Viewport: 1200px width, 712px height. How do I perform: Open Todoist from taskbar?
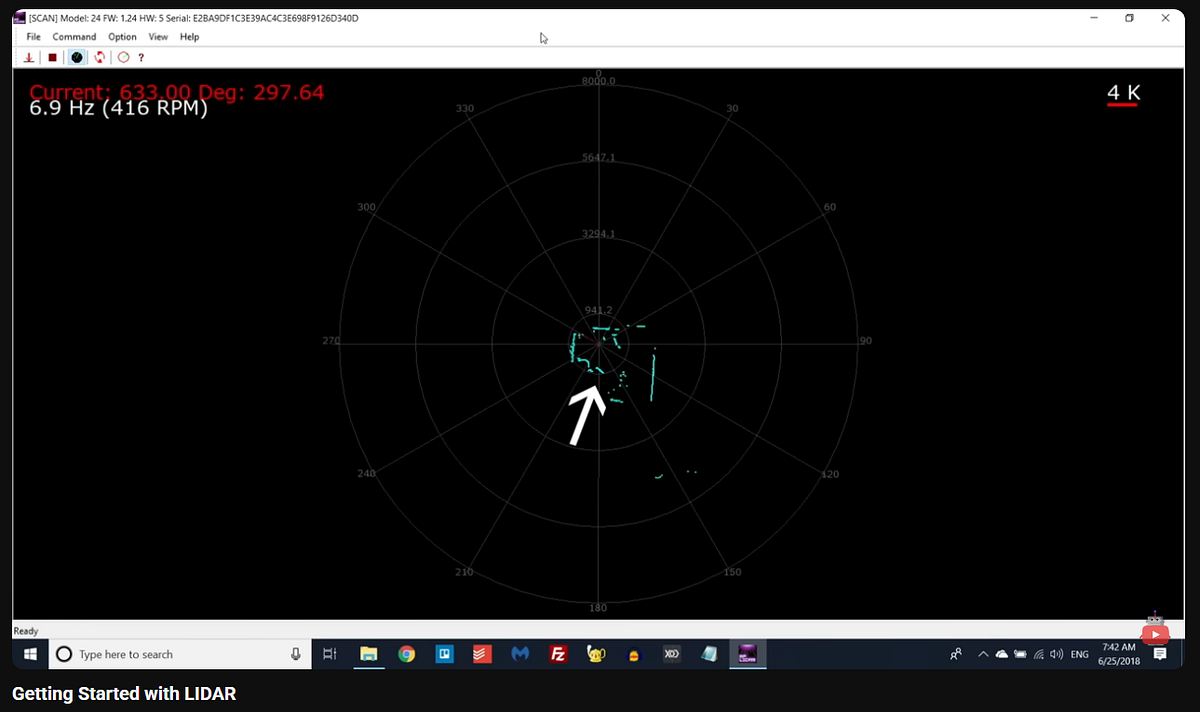[x=482, y=654]
